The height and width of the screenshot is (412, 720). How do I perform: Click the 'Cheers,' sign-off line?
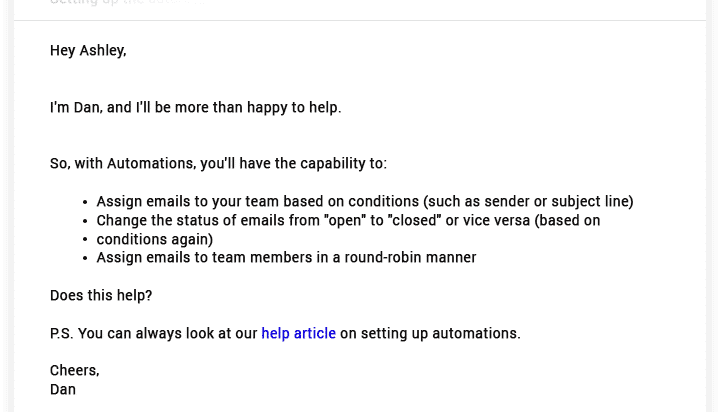tap(75, 370)
